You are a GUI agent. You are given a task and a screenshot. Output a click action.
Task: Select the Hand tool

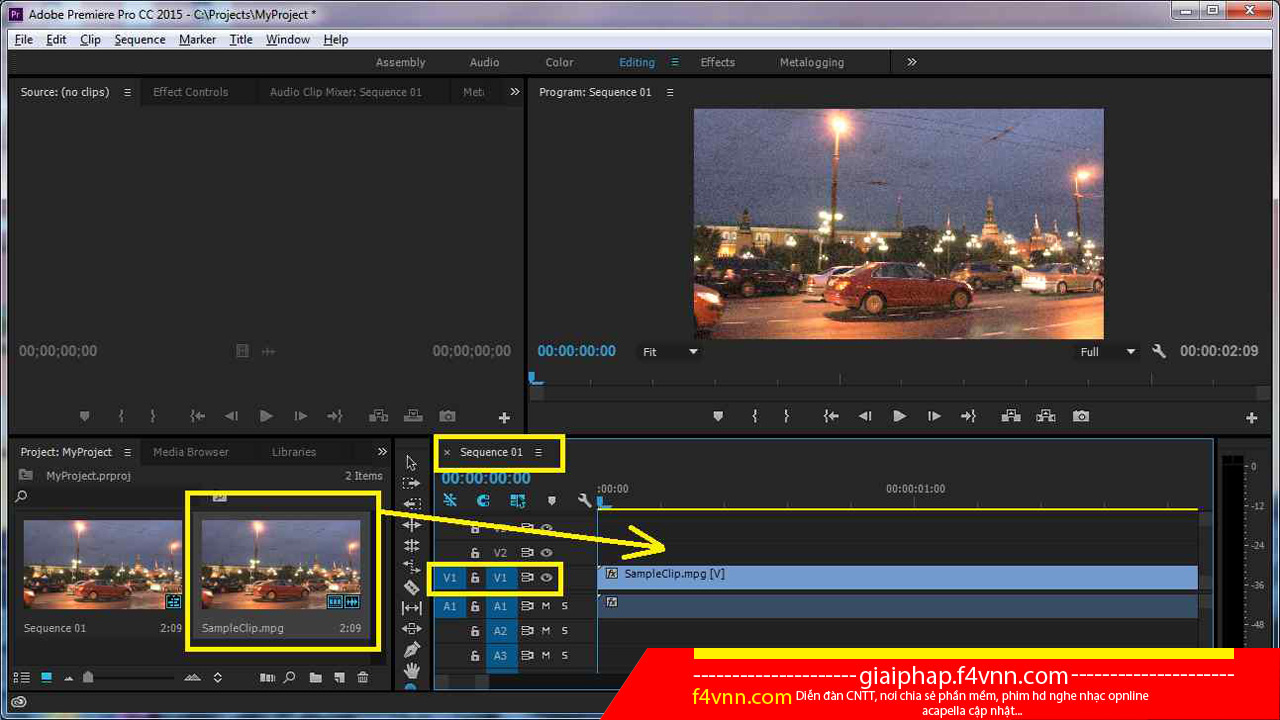coord(411,670)
